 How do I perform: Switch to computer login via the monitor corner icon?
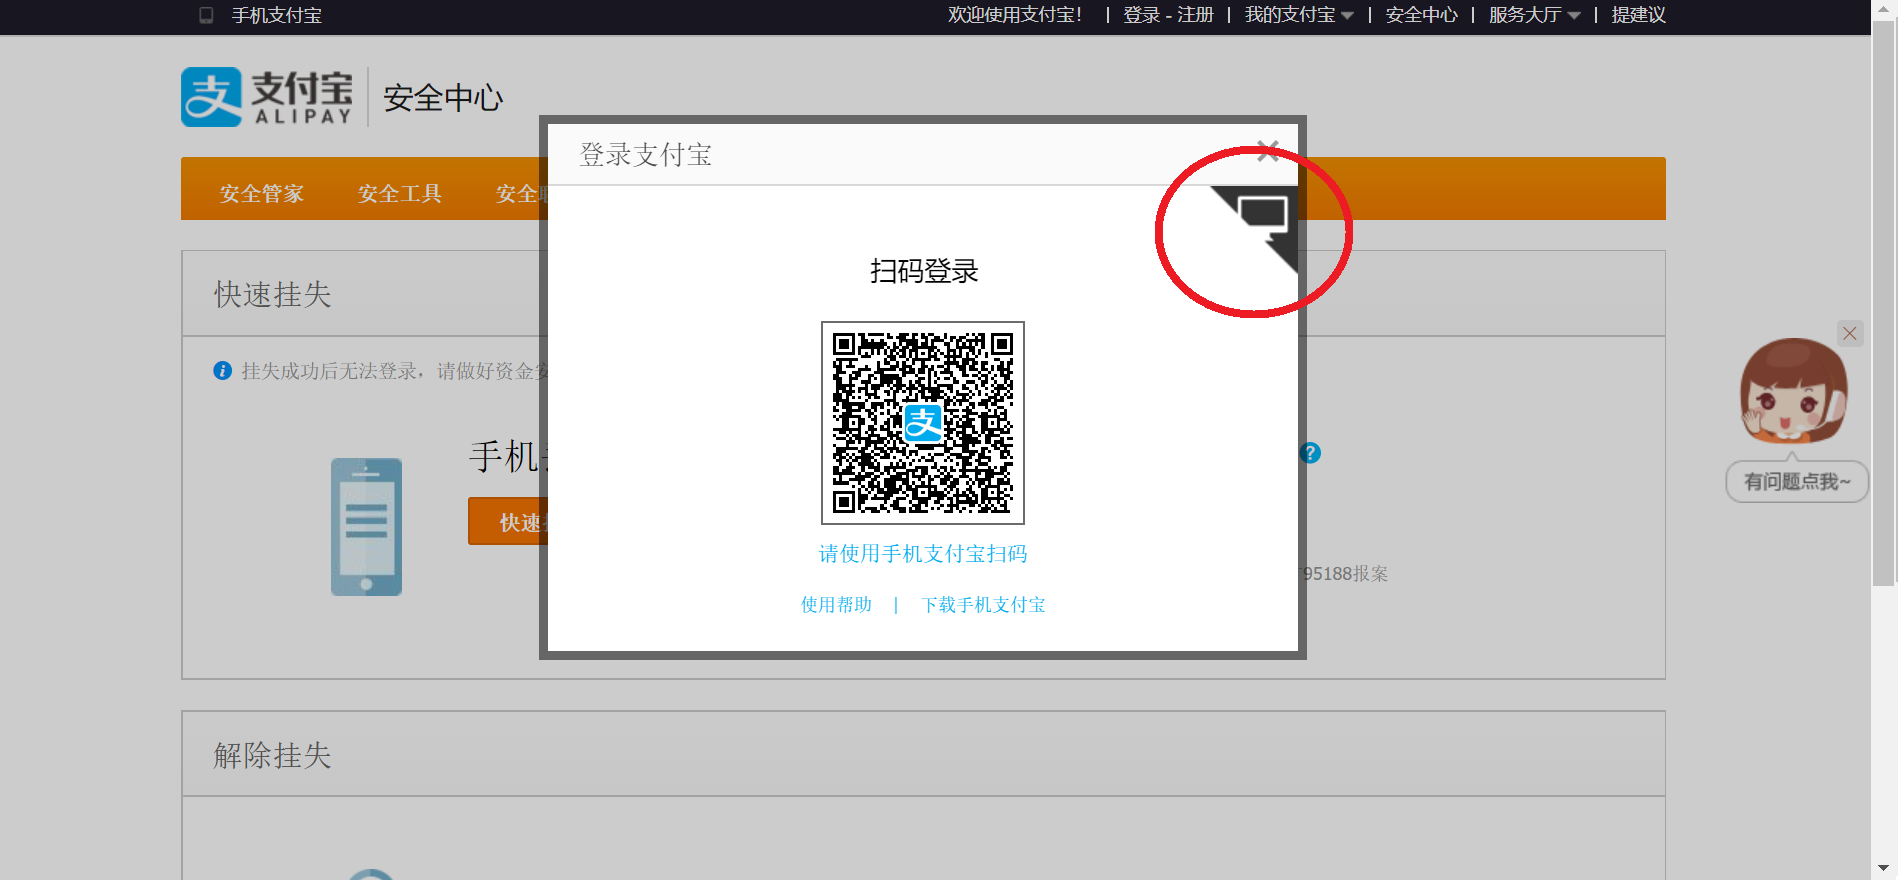1263,216
